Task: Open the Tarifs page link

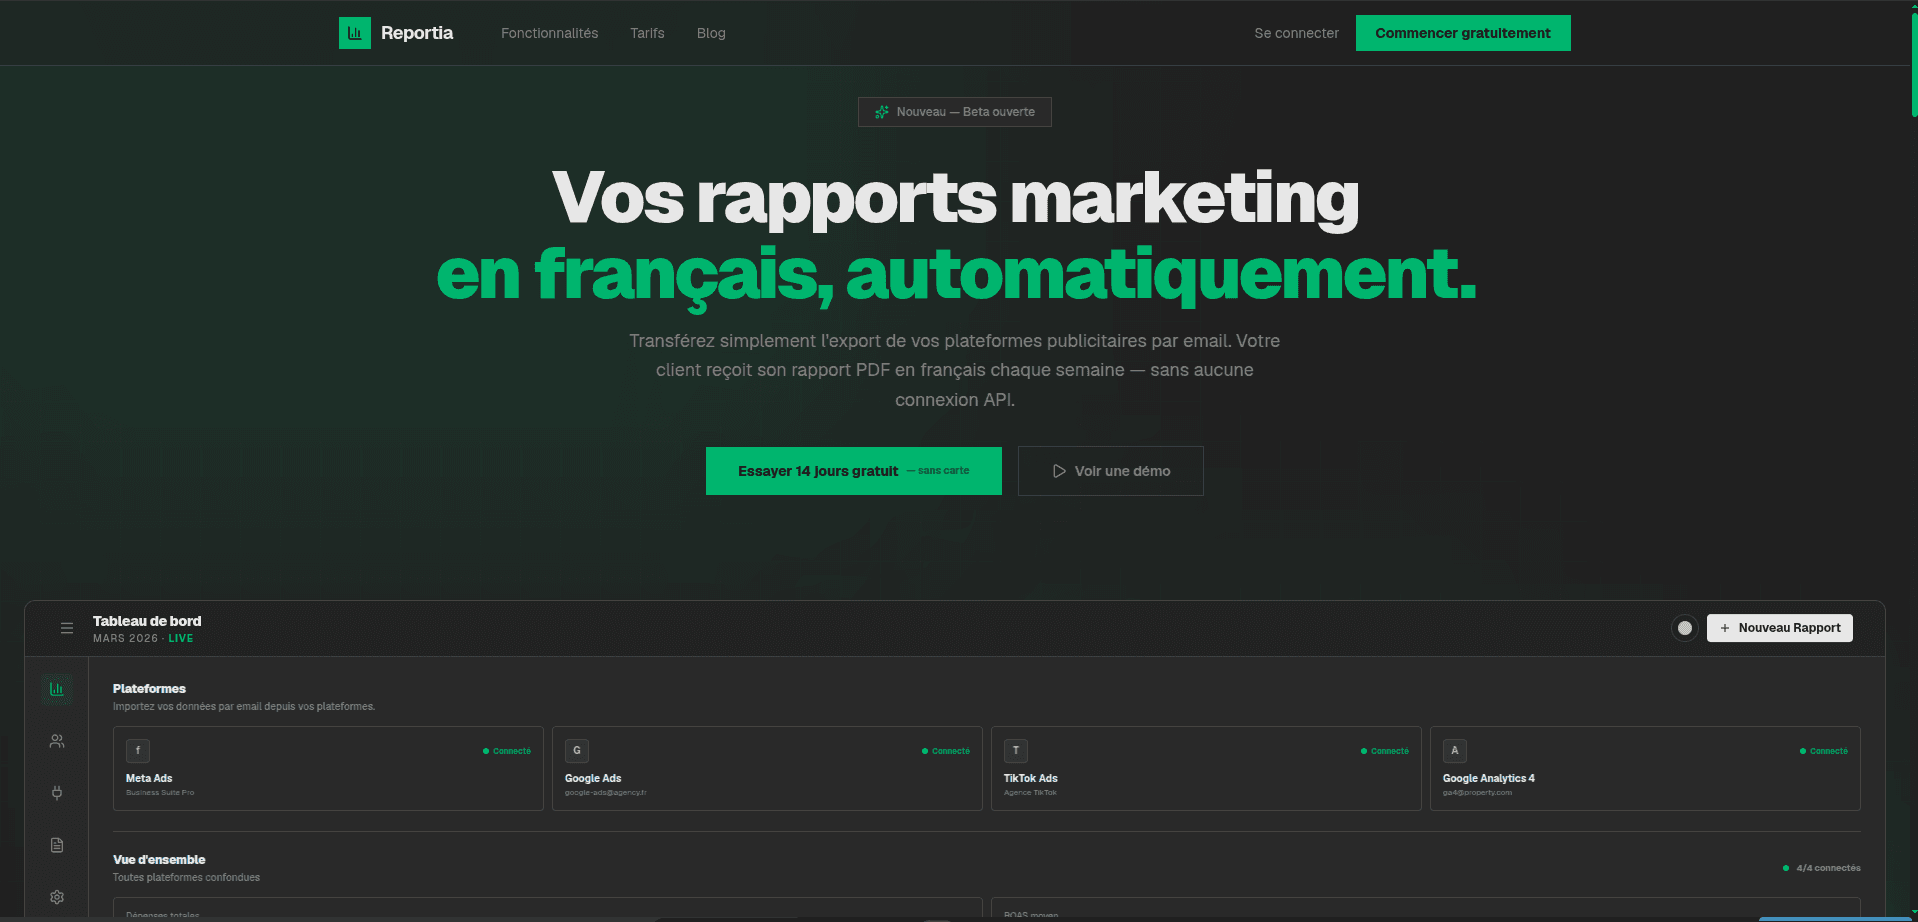Action: coord(647,33)
